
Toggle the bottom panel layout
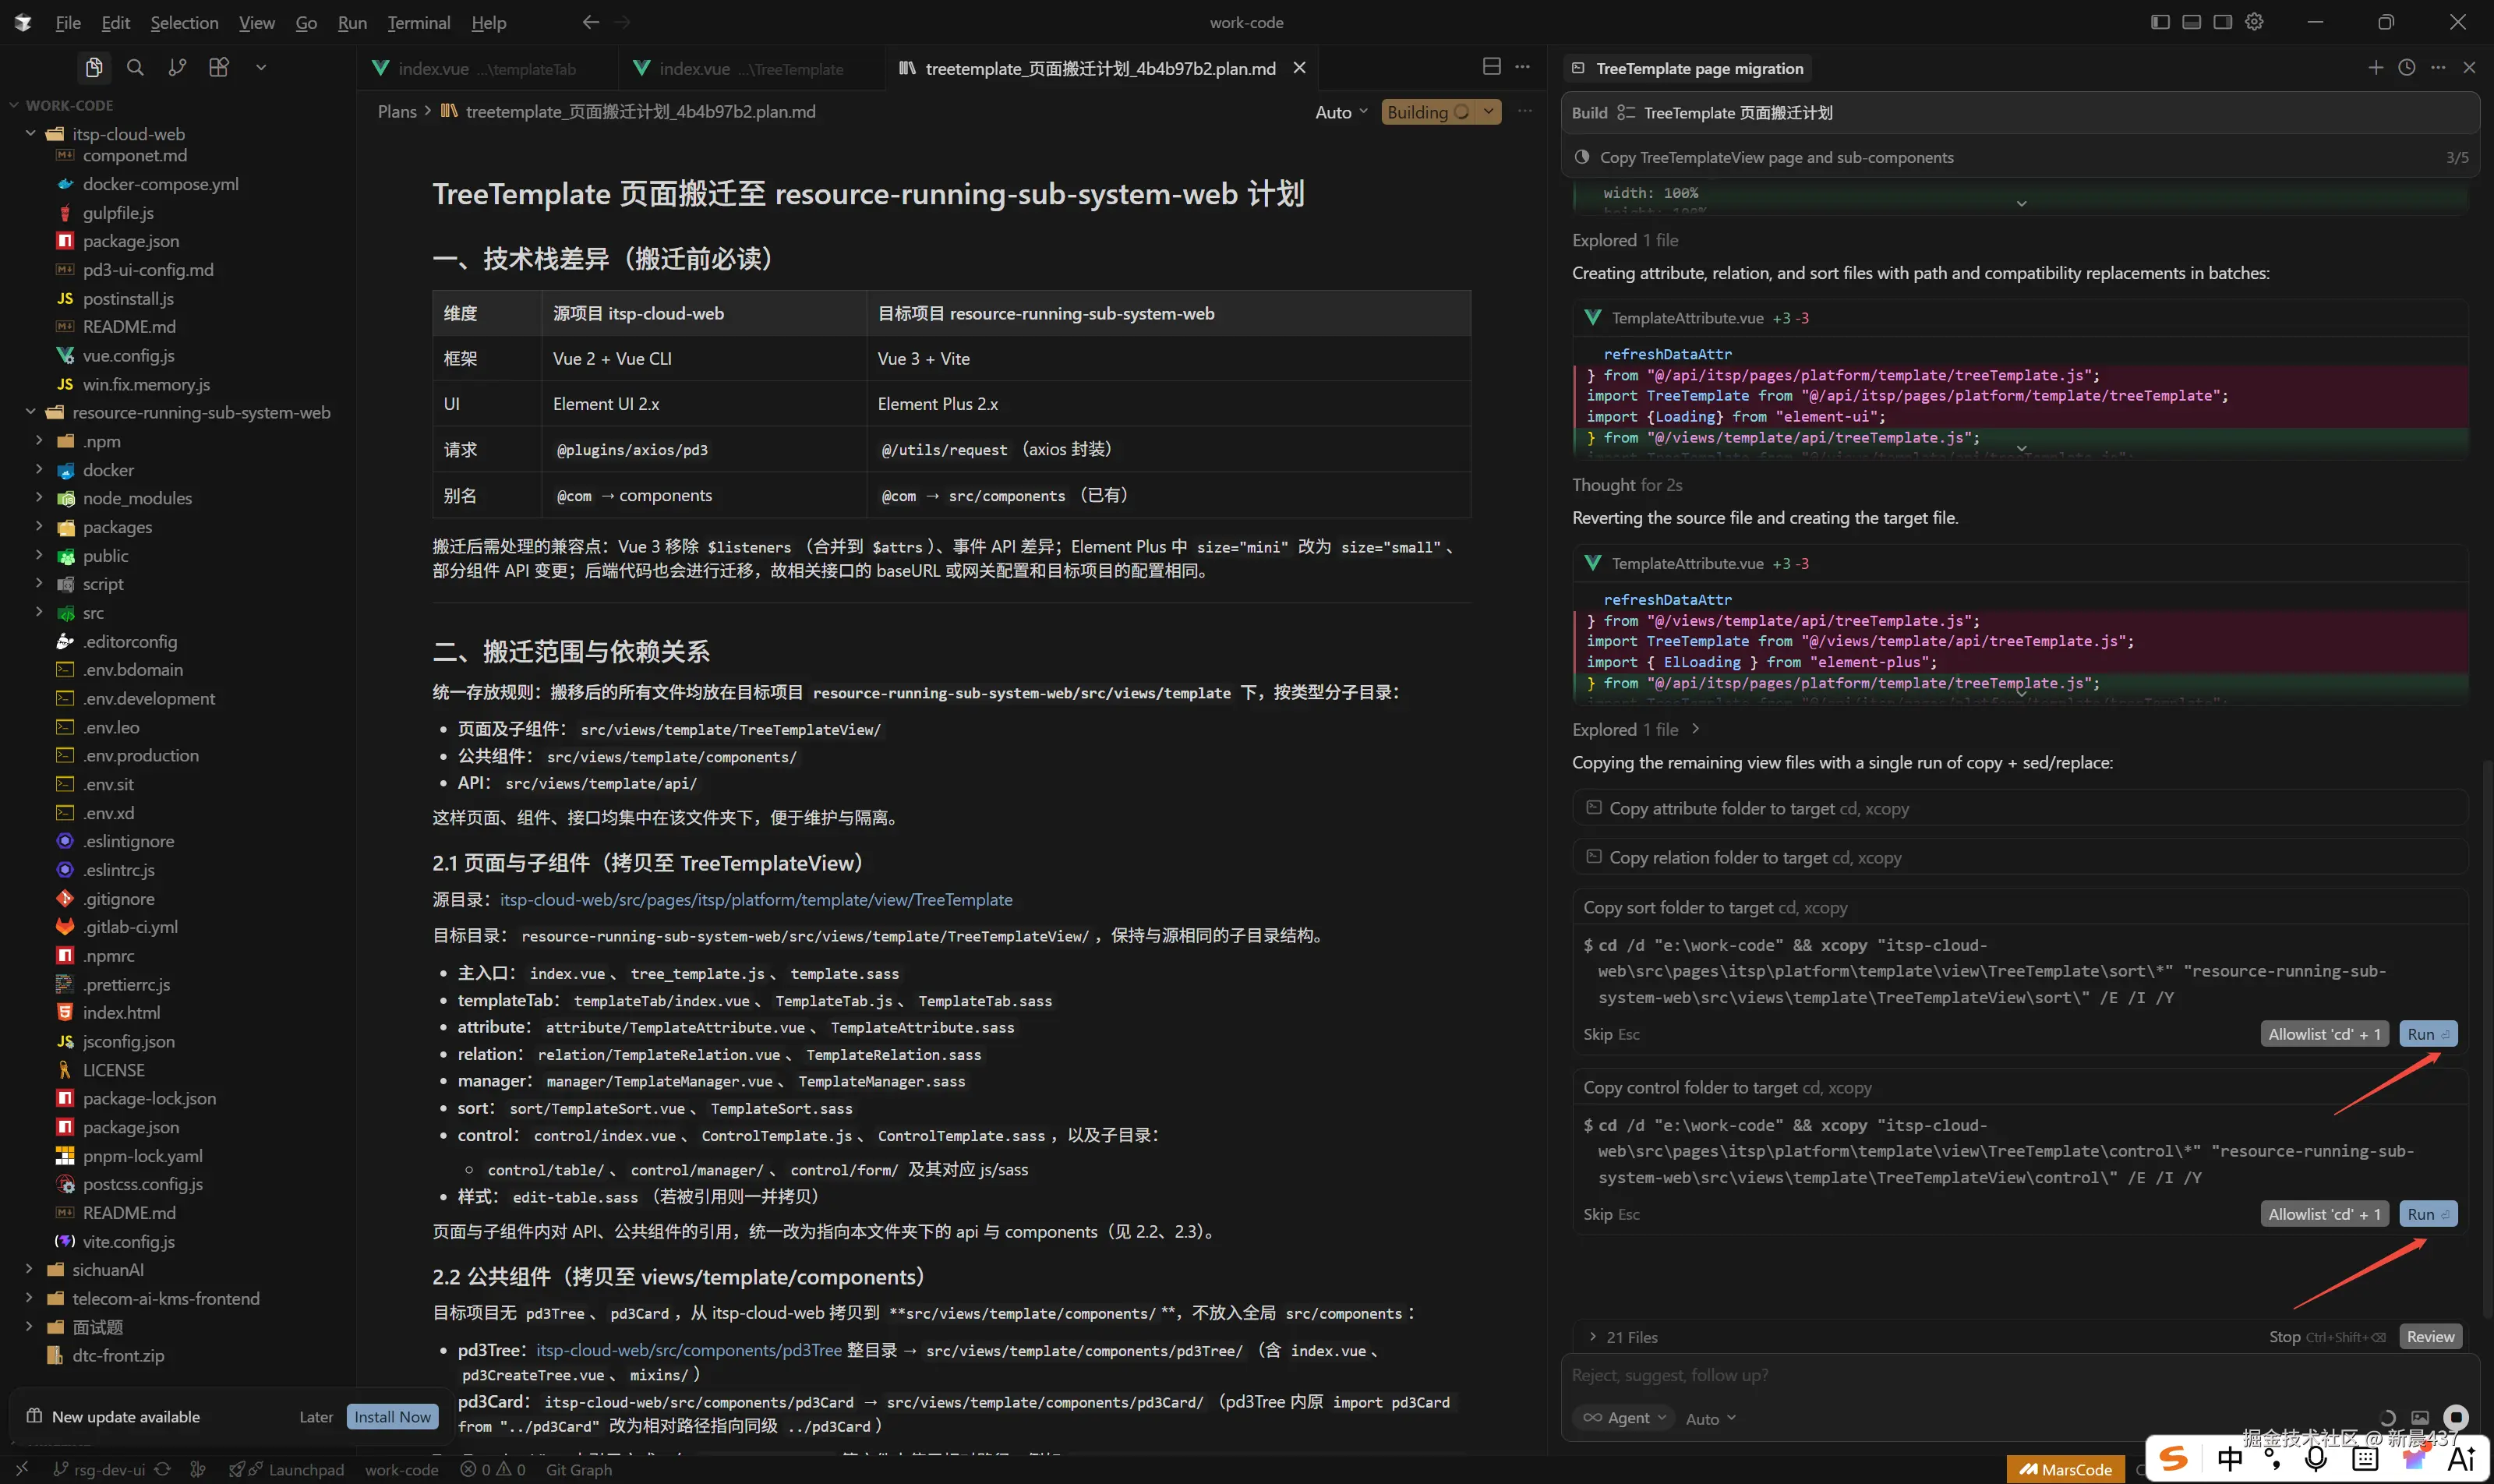pyautogui.click(x=2191, y=22)
